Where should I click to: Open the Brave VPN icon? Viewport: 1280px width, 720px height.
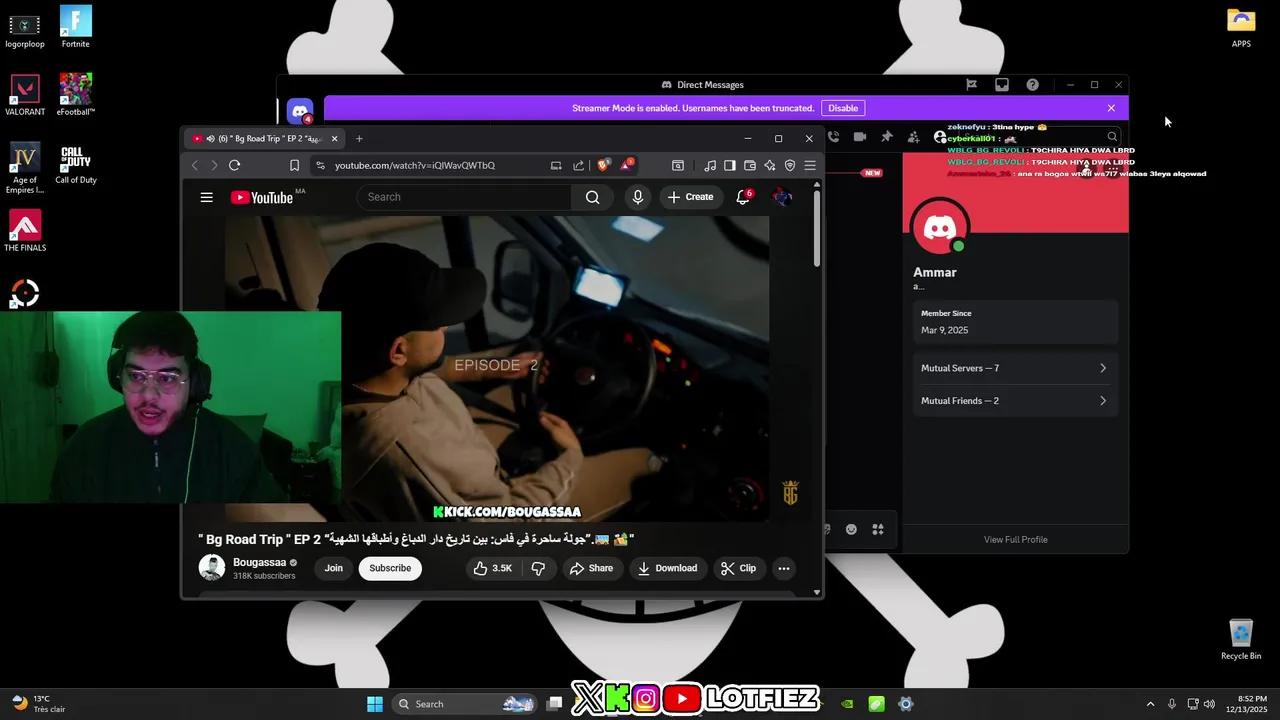coord(790,165)
